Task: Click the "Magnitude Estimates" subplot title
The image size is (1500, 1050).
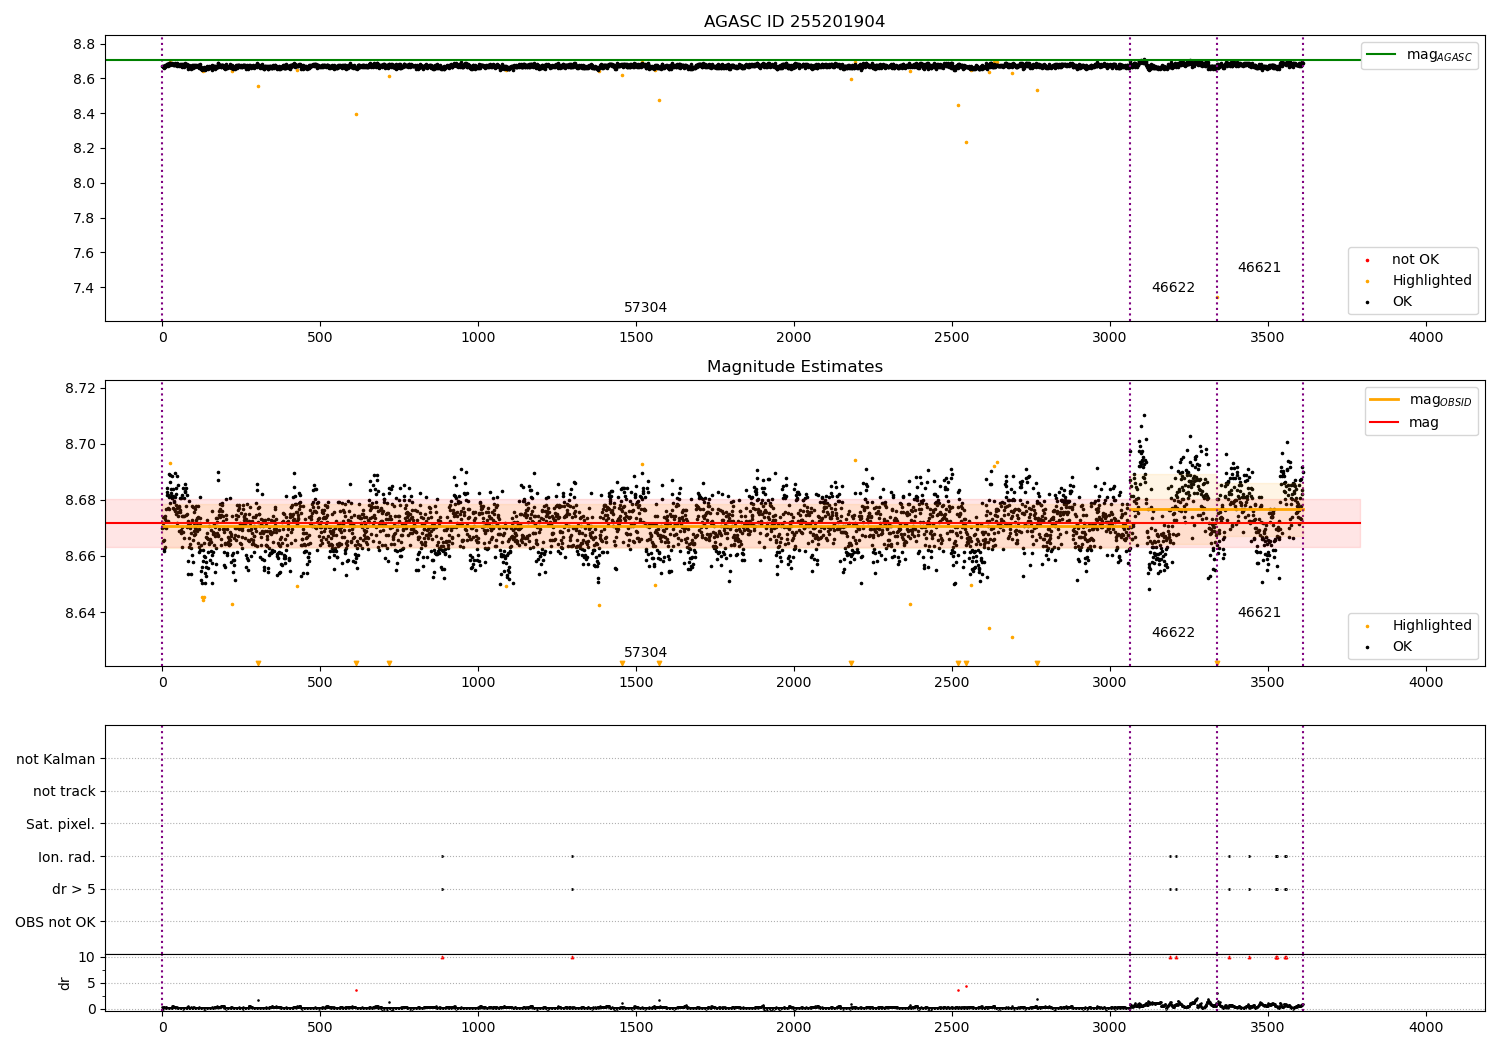Action: click(x=794, y=367)
